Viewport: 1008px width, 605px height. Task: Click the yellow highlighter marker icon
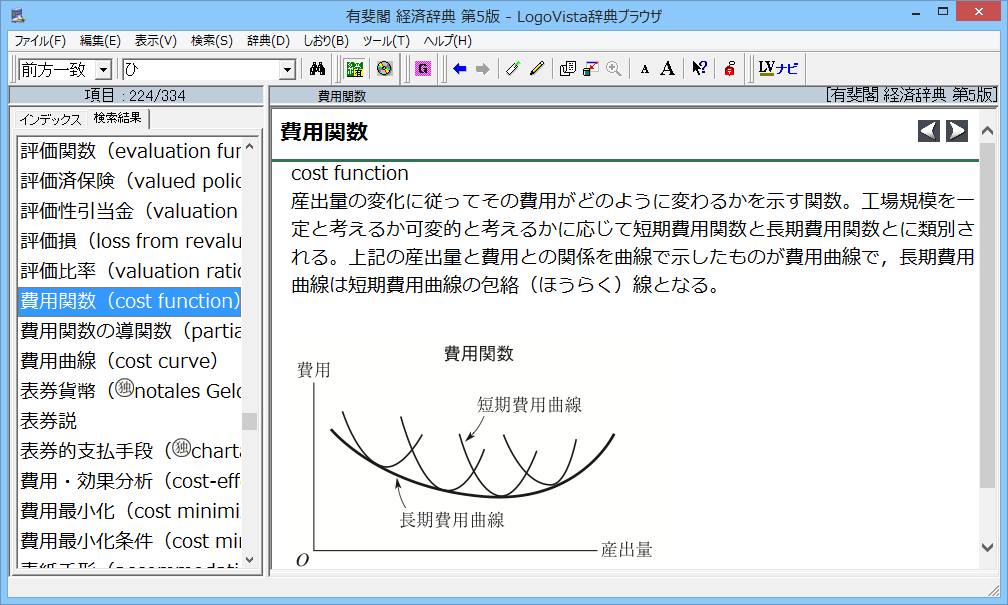[x=537, y=69]
